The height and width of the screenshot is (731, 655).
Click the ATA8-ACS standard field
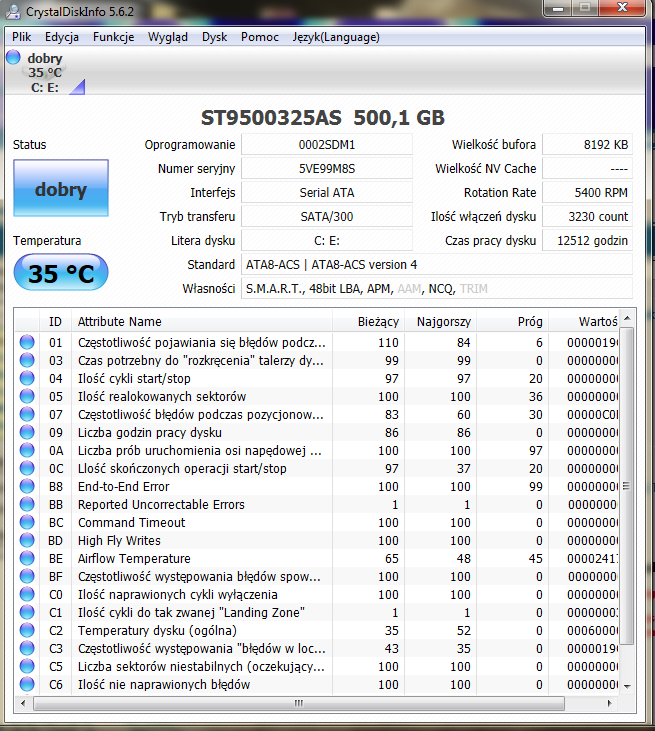[437, 264]
